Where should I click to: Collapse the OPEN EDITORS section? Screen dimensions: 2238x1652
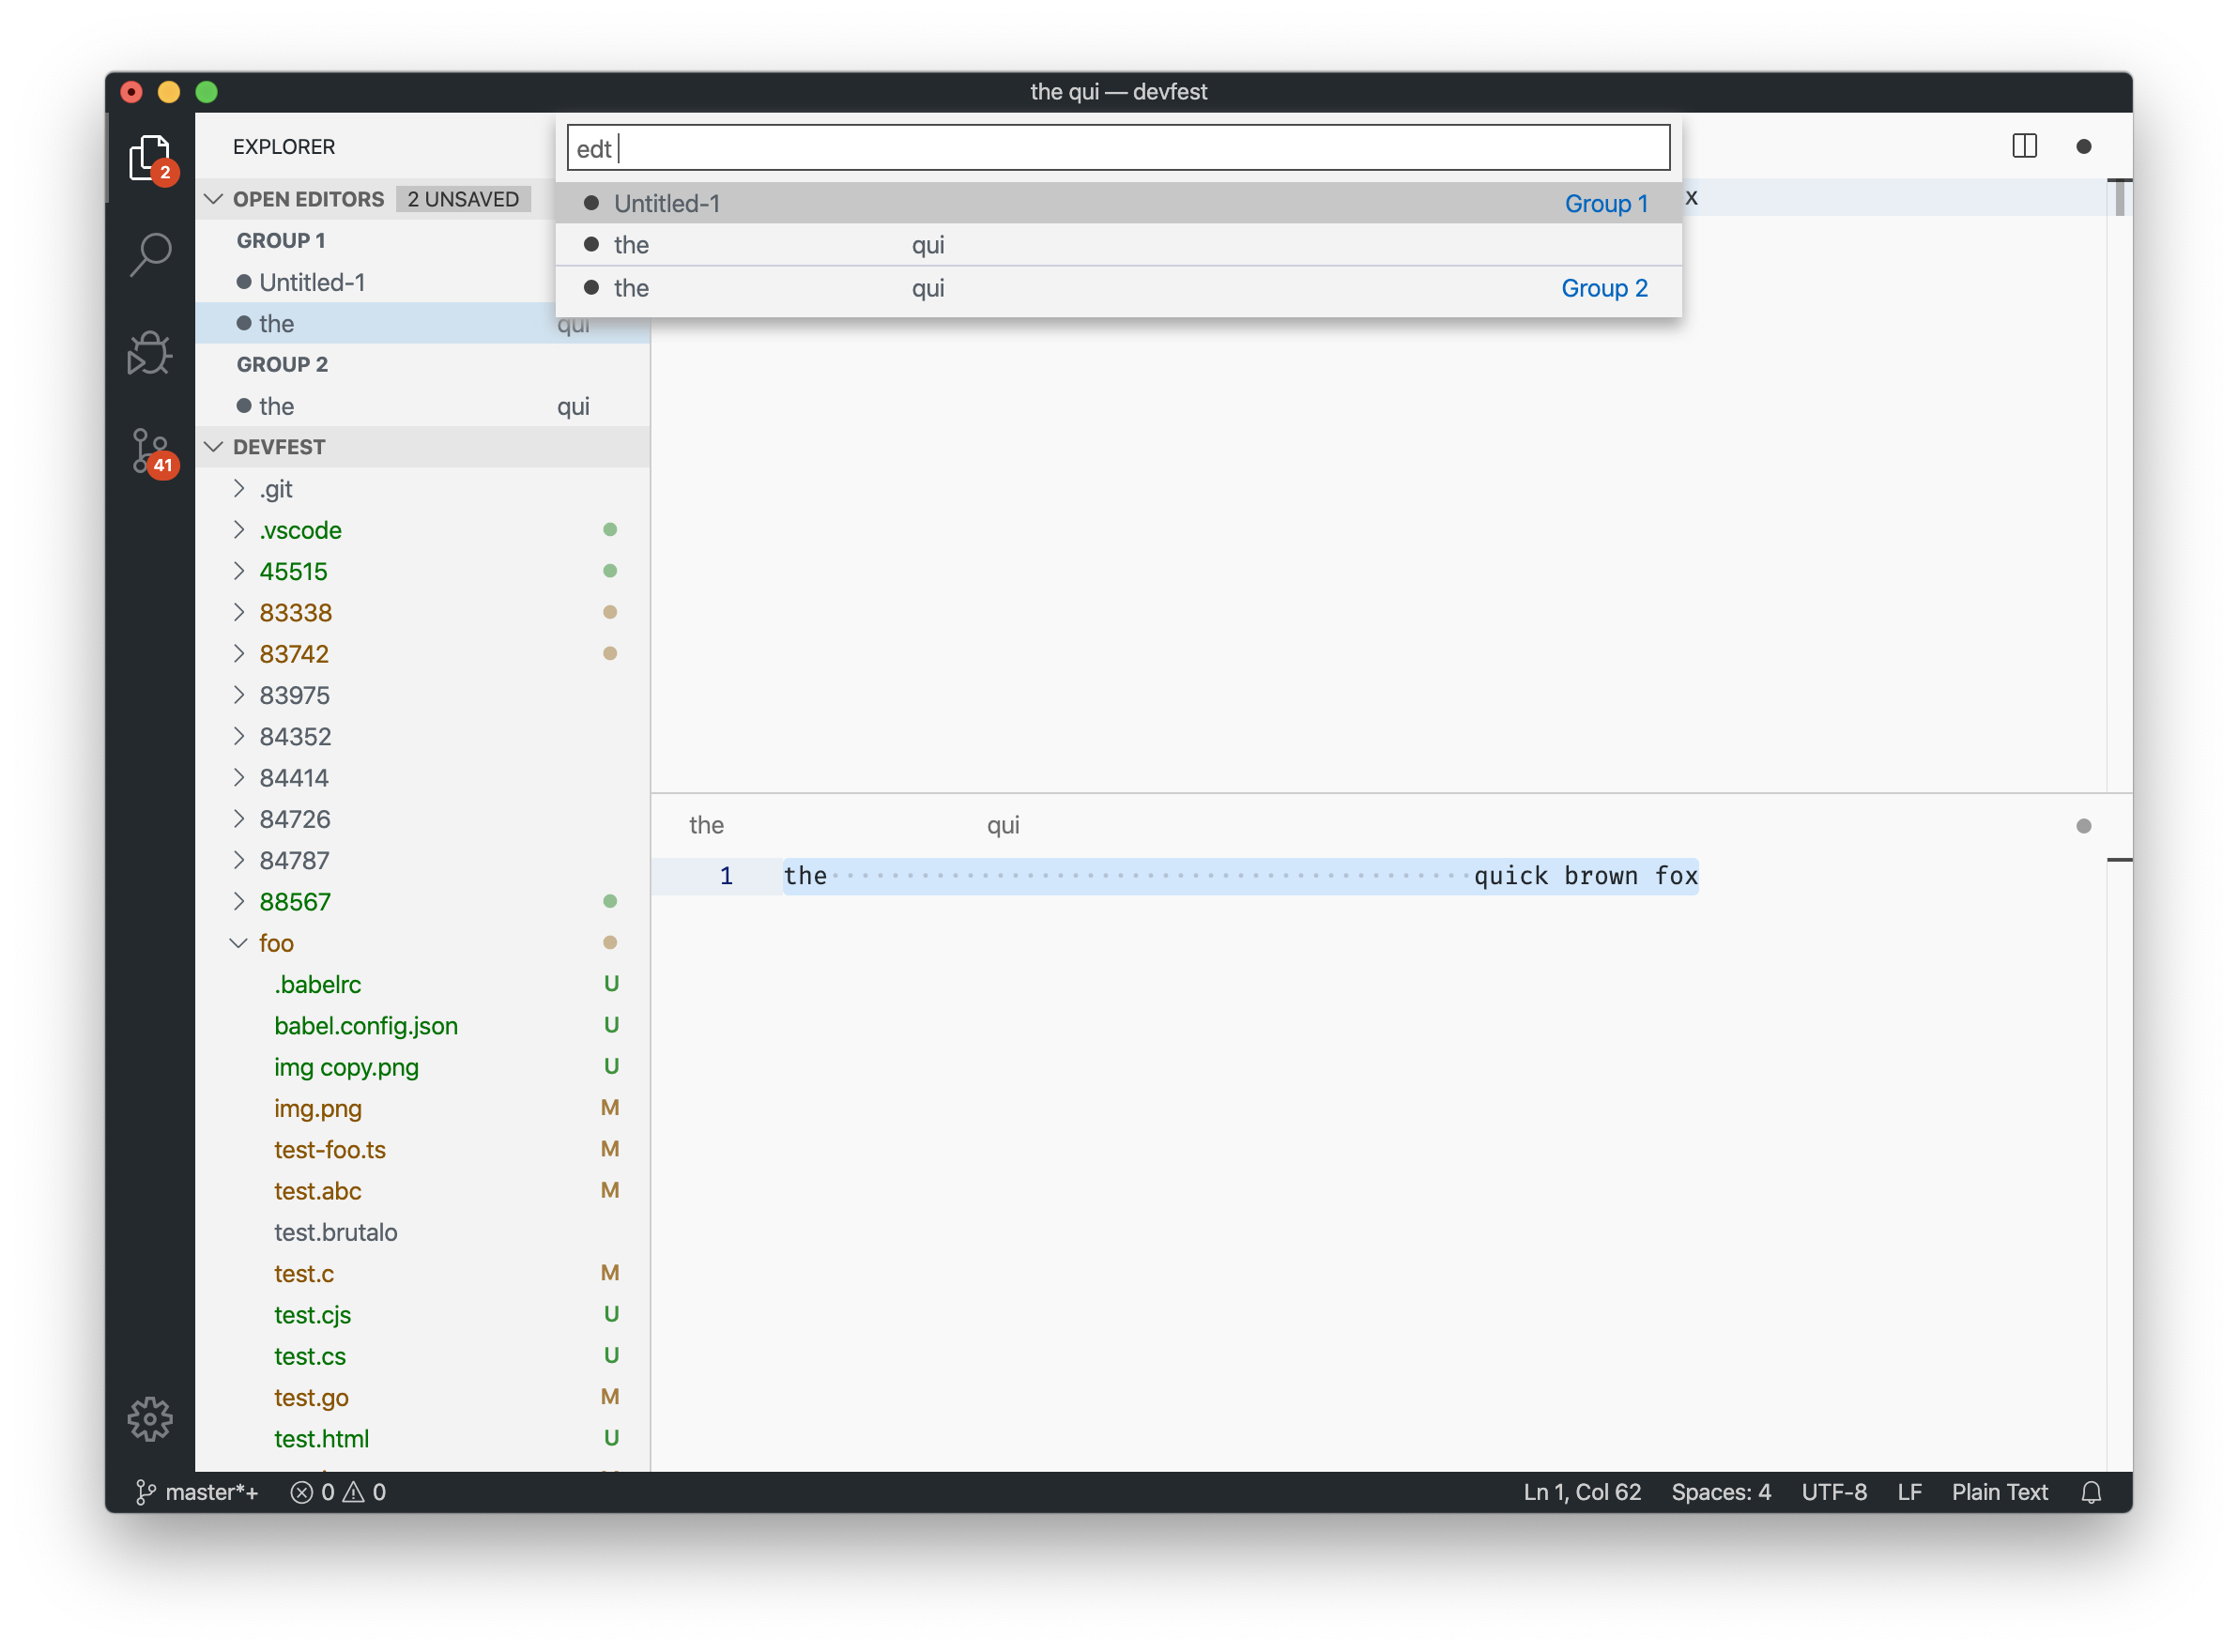pos(213,198)
